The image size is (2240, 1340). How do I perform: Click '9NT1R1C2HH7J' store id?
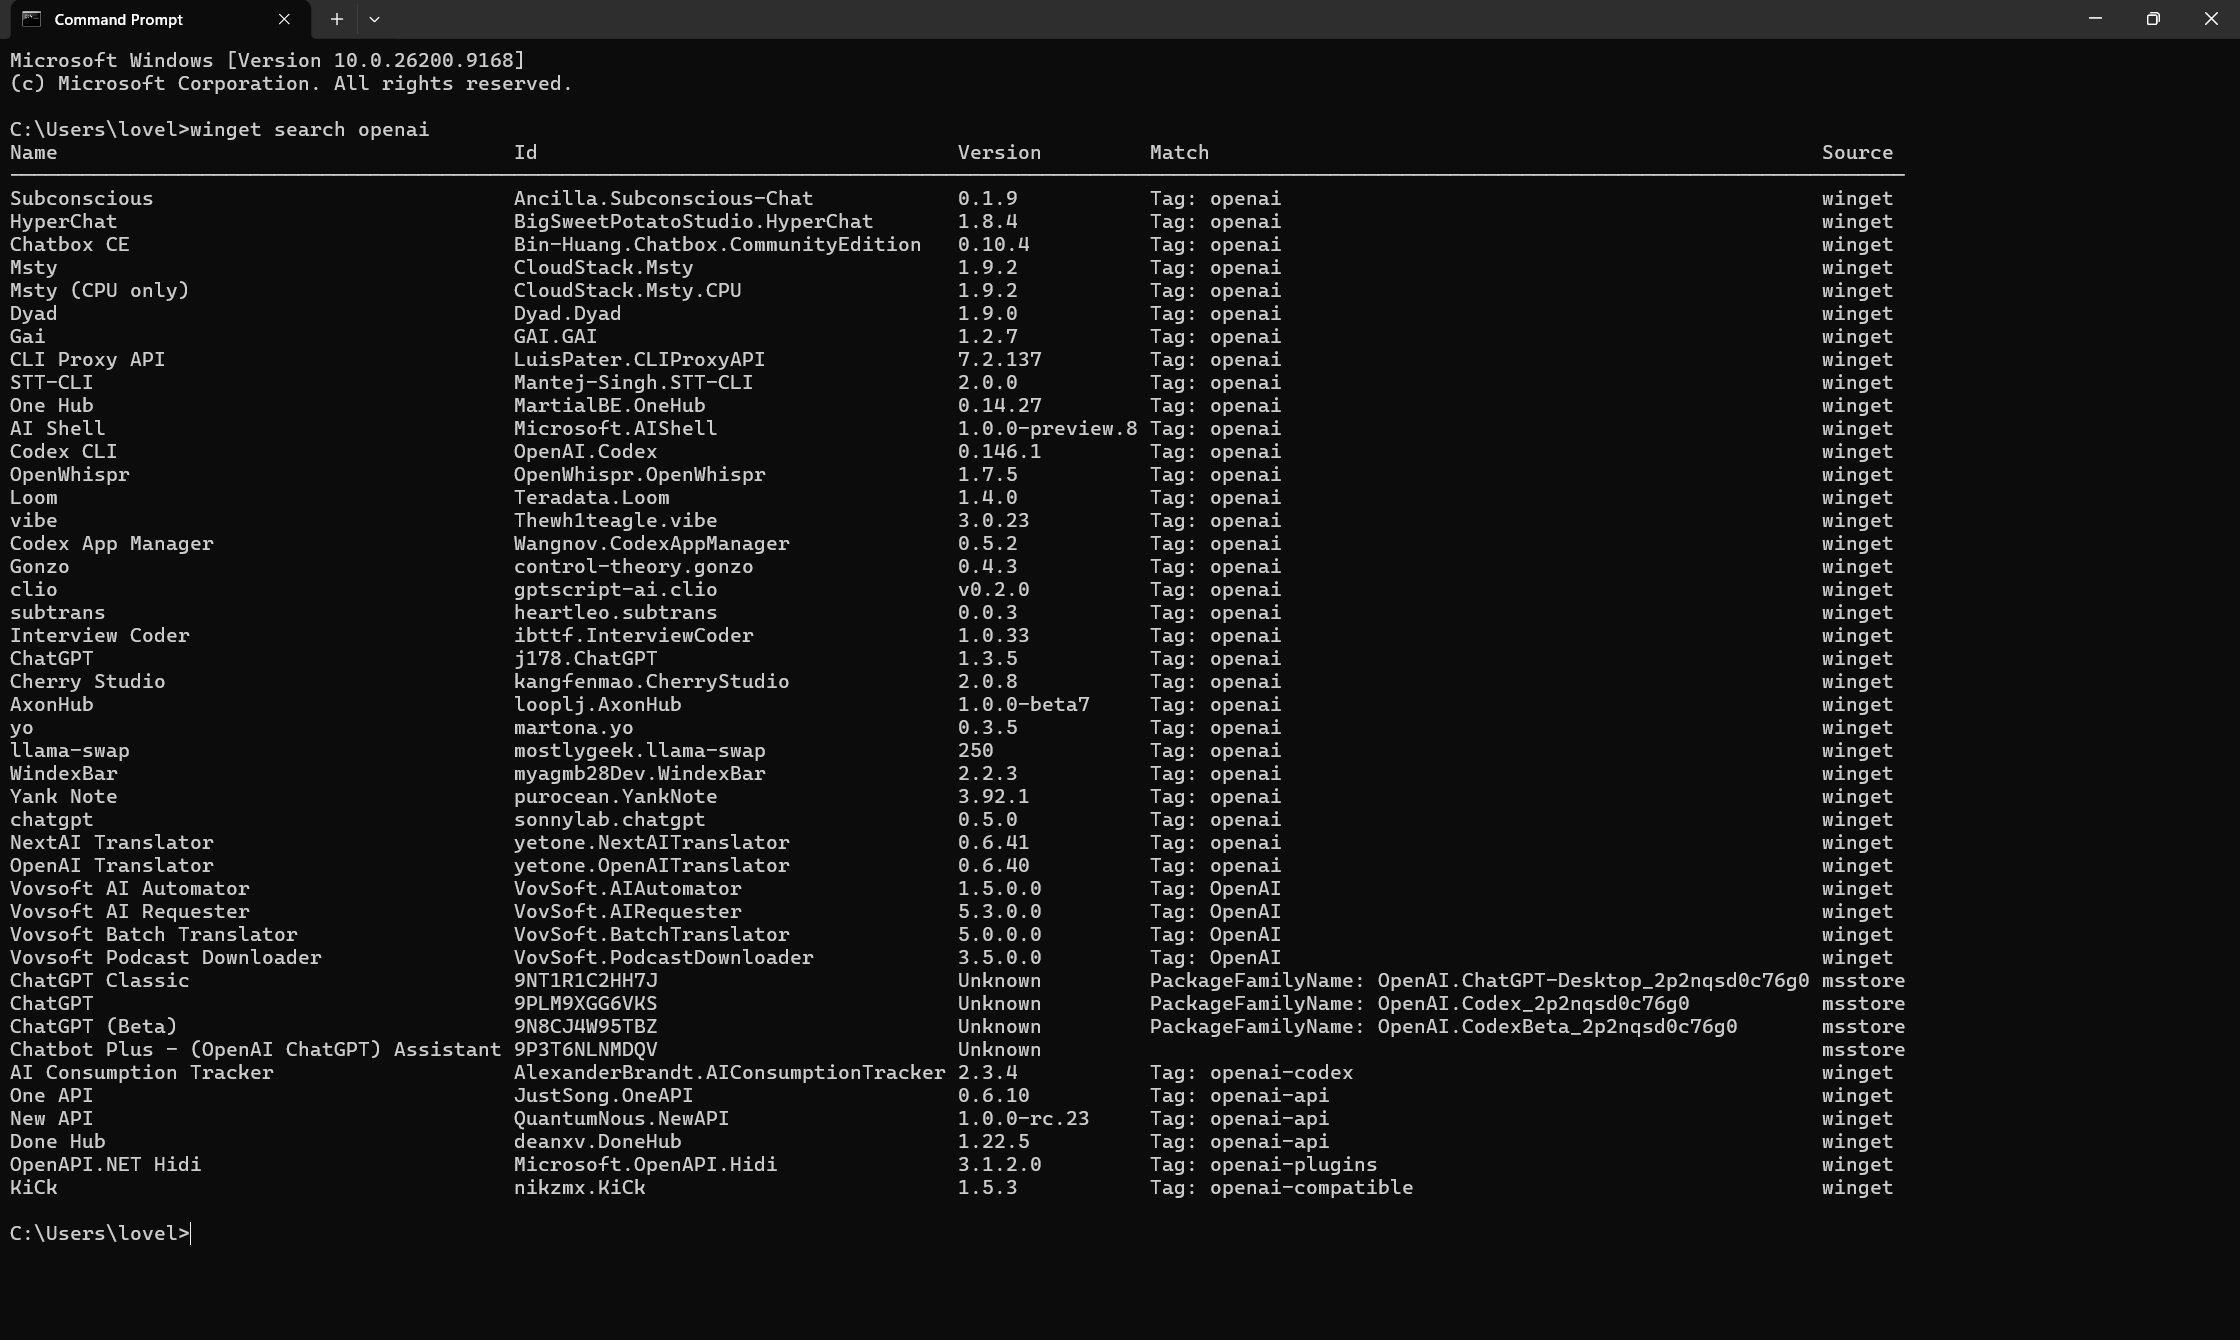[586, 980]
